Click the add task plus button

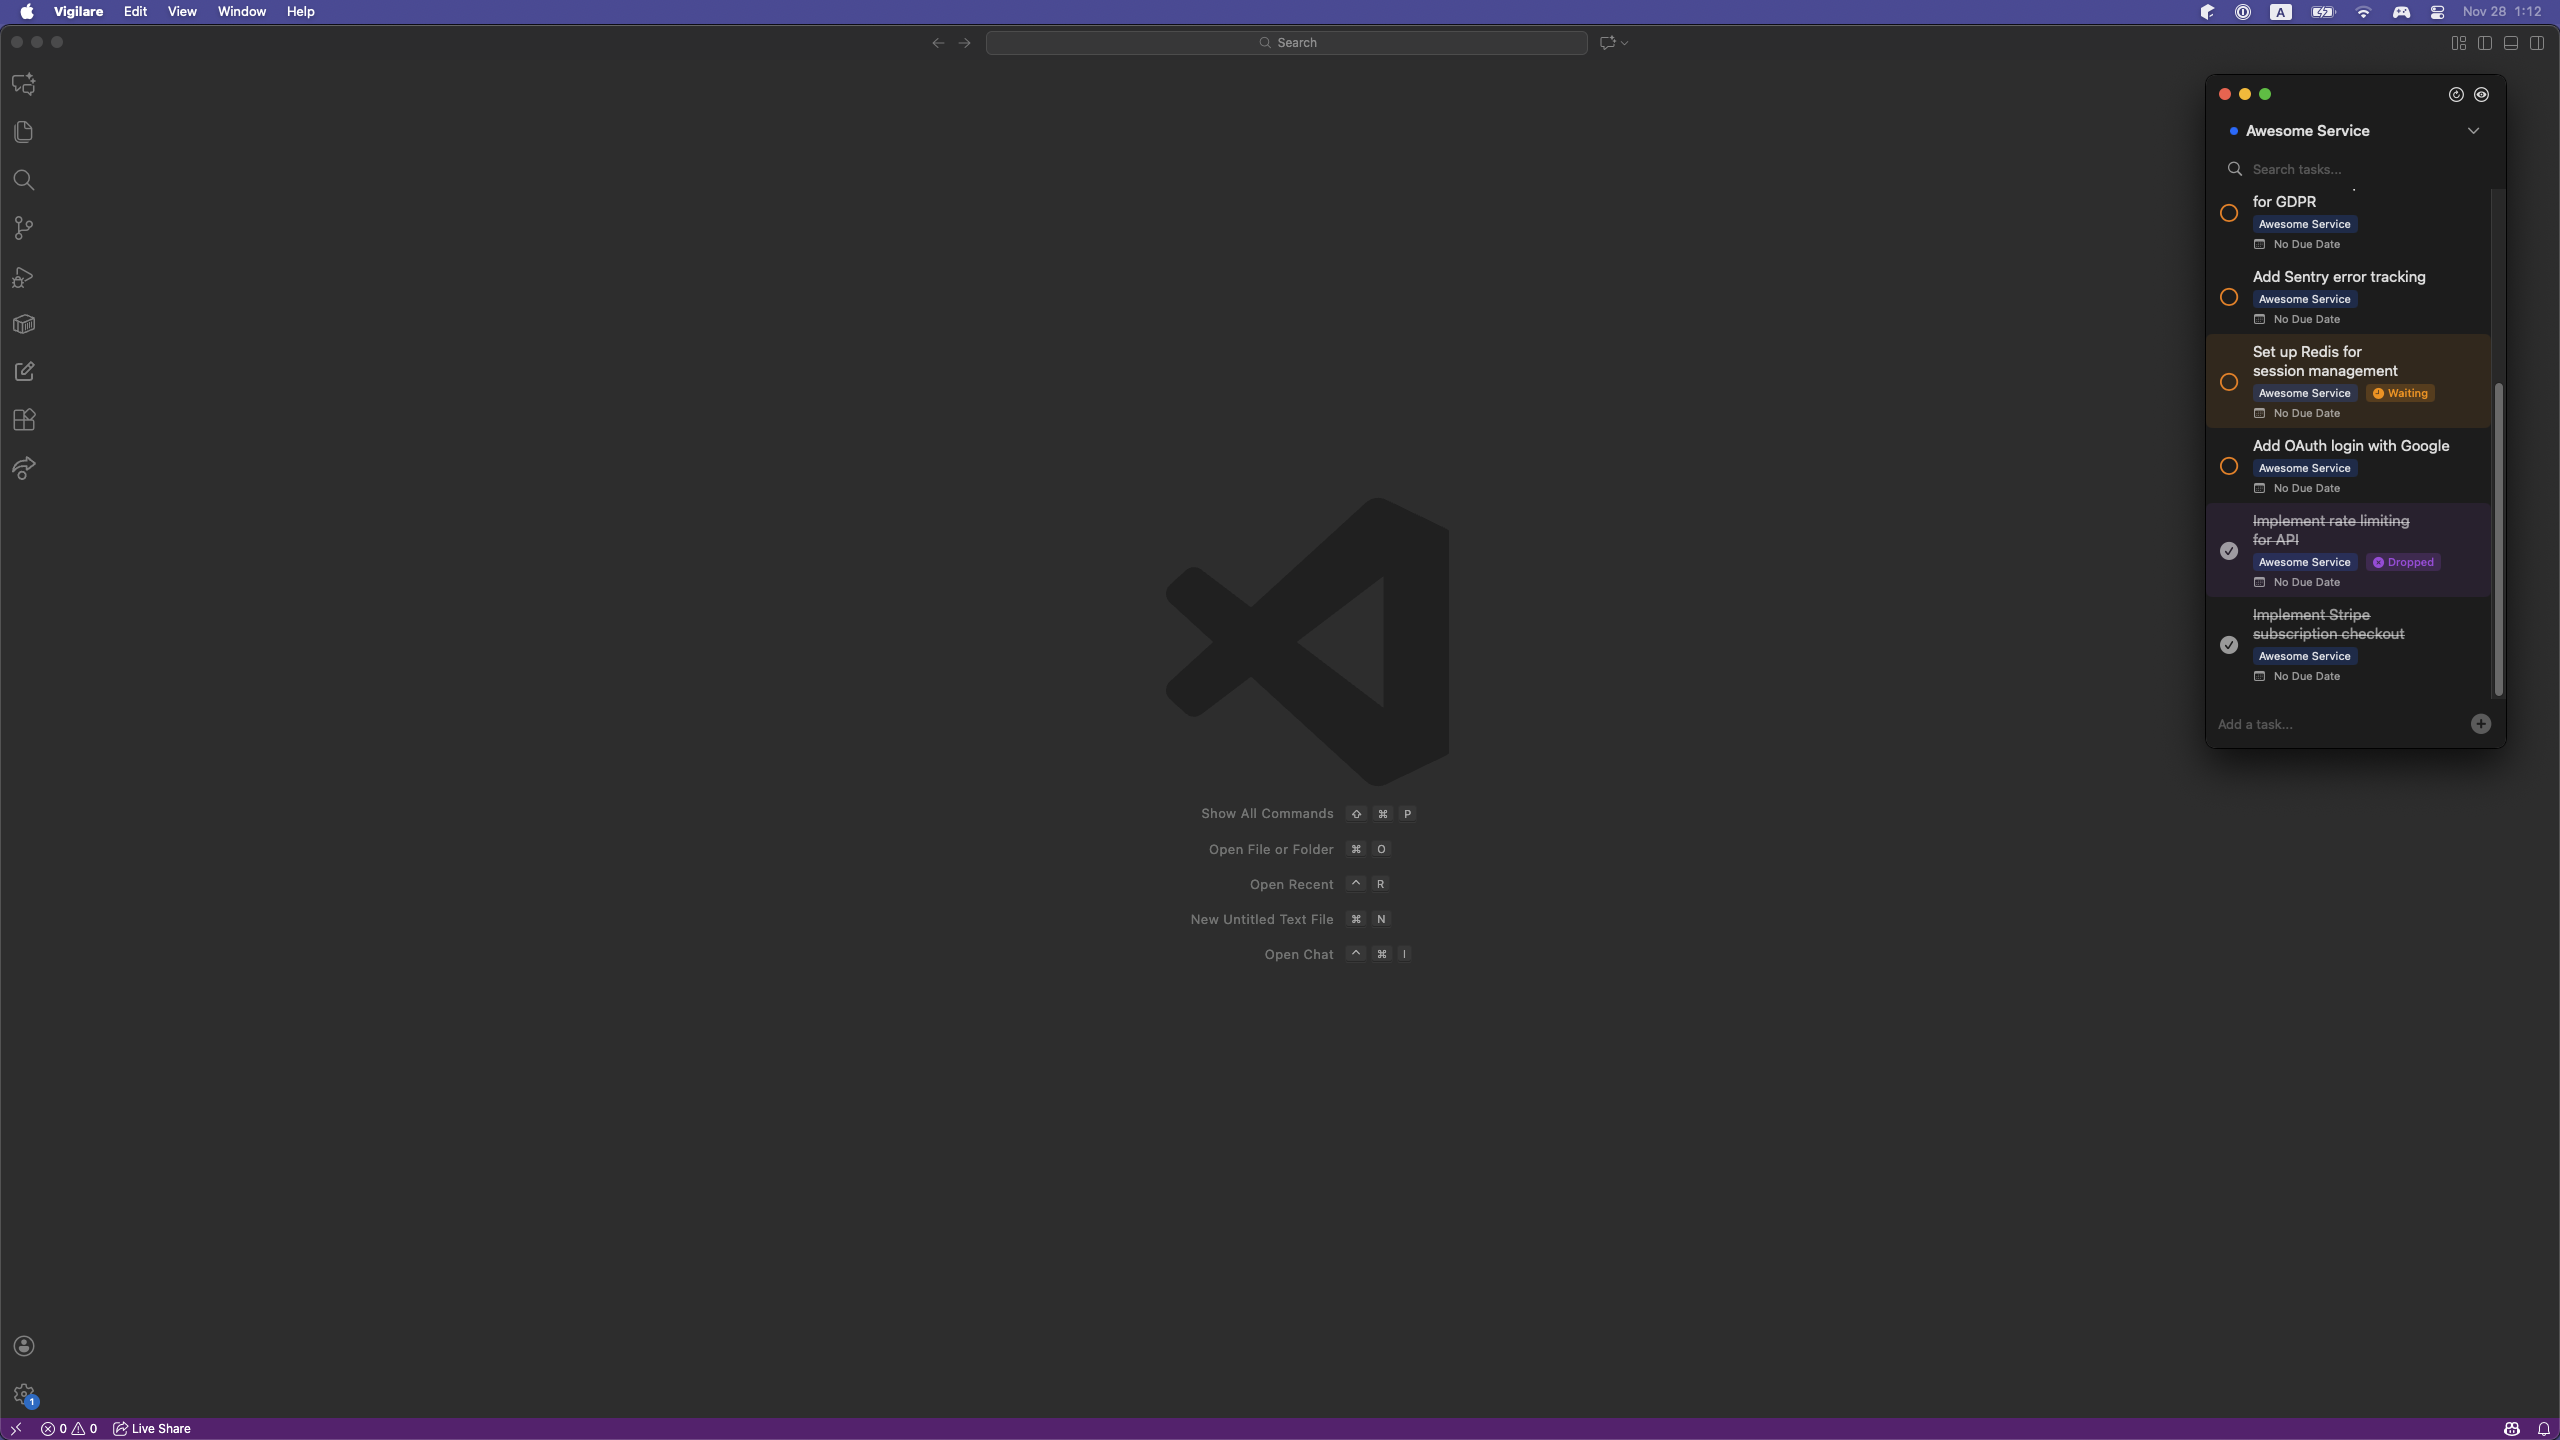[2480, 724]
